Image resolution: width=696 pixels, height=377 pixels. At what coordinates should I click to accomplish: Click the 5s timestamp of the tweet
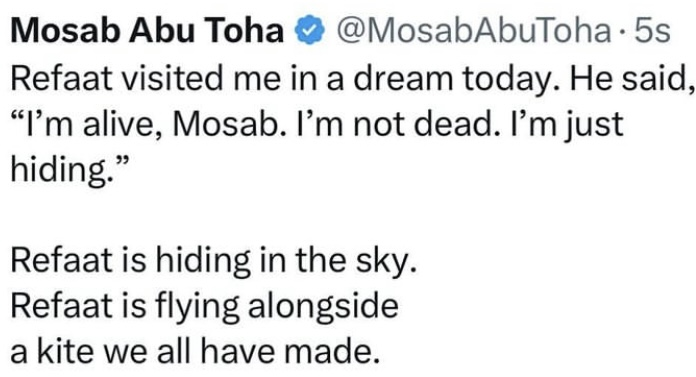tap(652, 31)
